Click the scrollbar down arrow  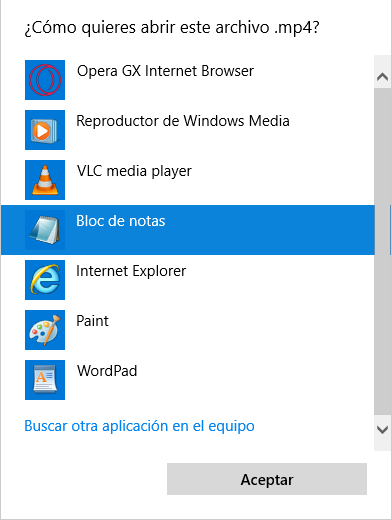click(x=382, y=429)
